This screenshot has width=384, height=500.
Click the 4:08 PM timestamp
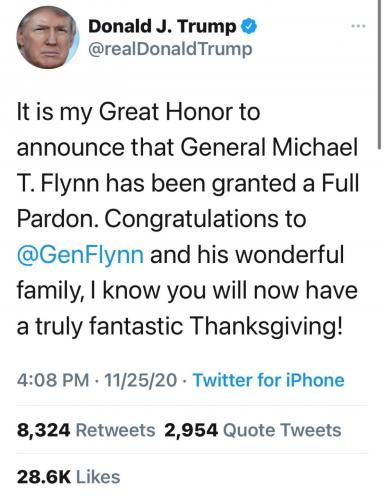pyautogui.click(x=53, y=380)
